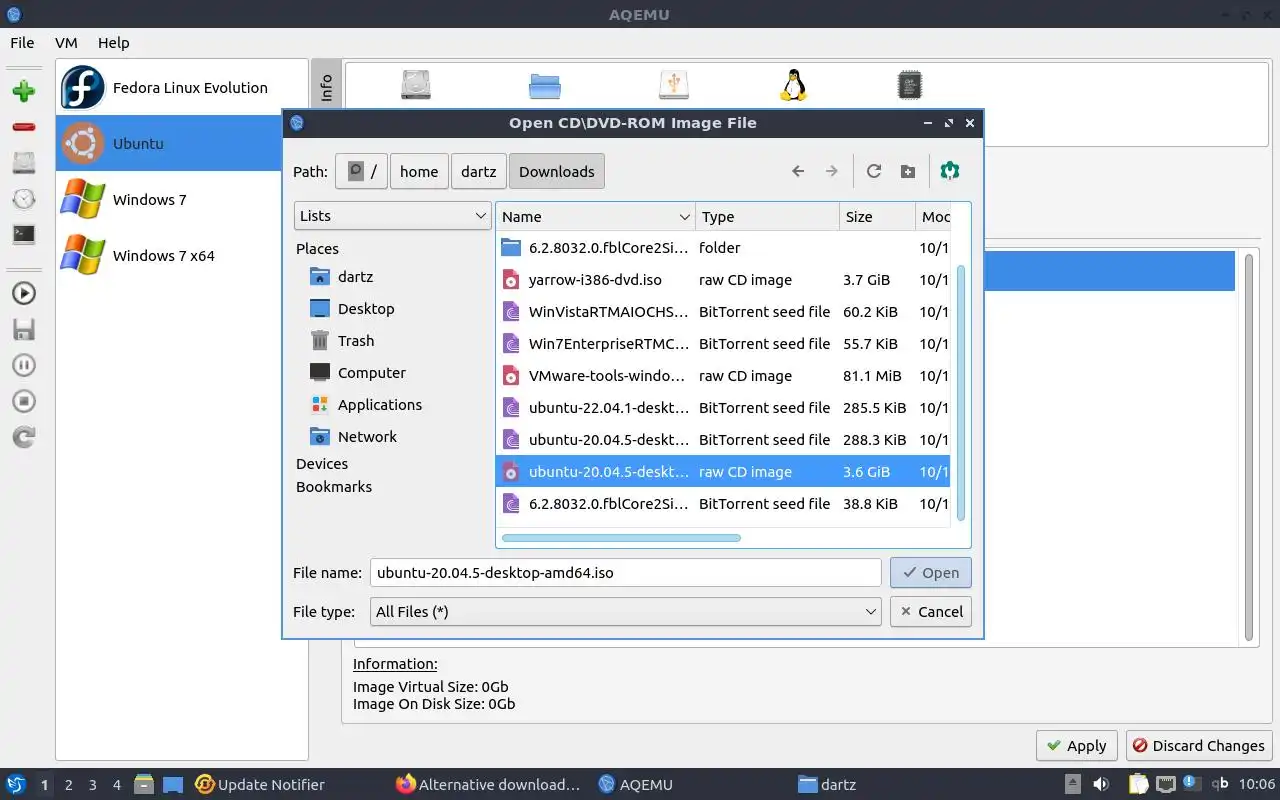Open the Help menu
Viewport: 1280px width, 800px height.
pyautogui.click(x=113, y=43)
